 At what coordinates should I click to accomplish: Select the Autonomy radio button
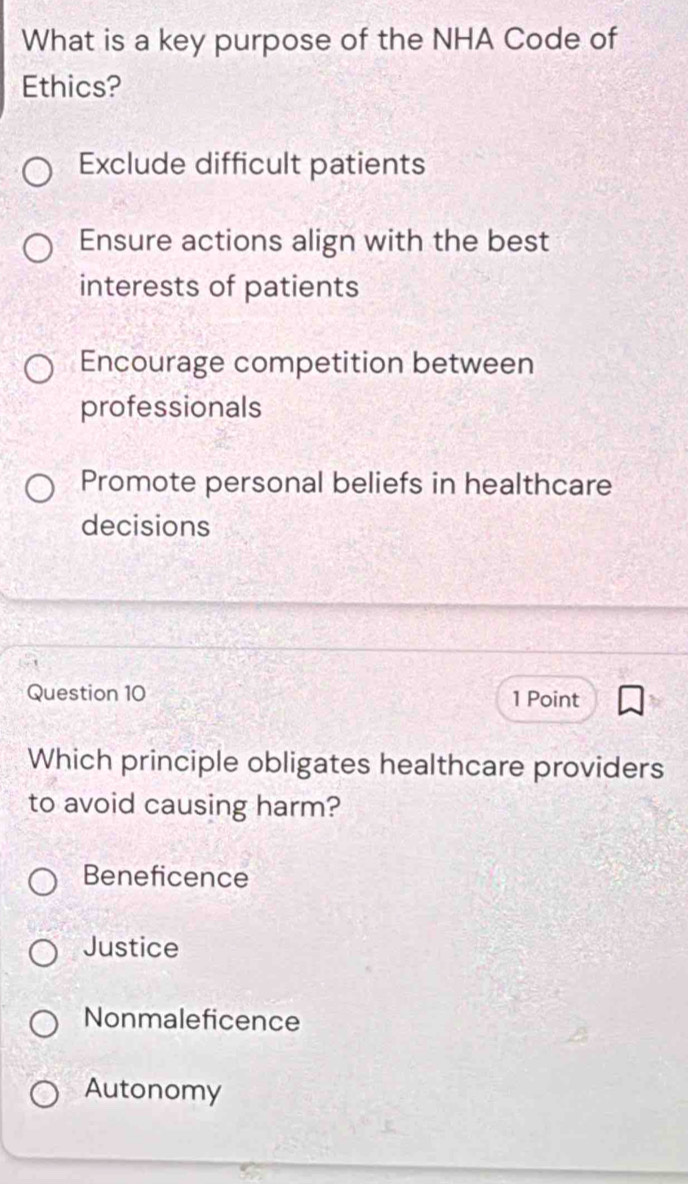point(44,1096)
